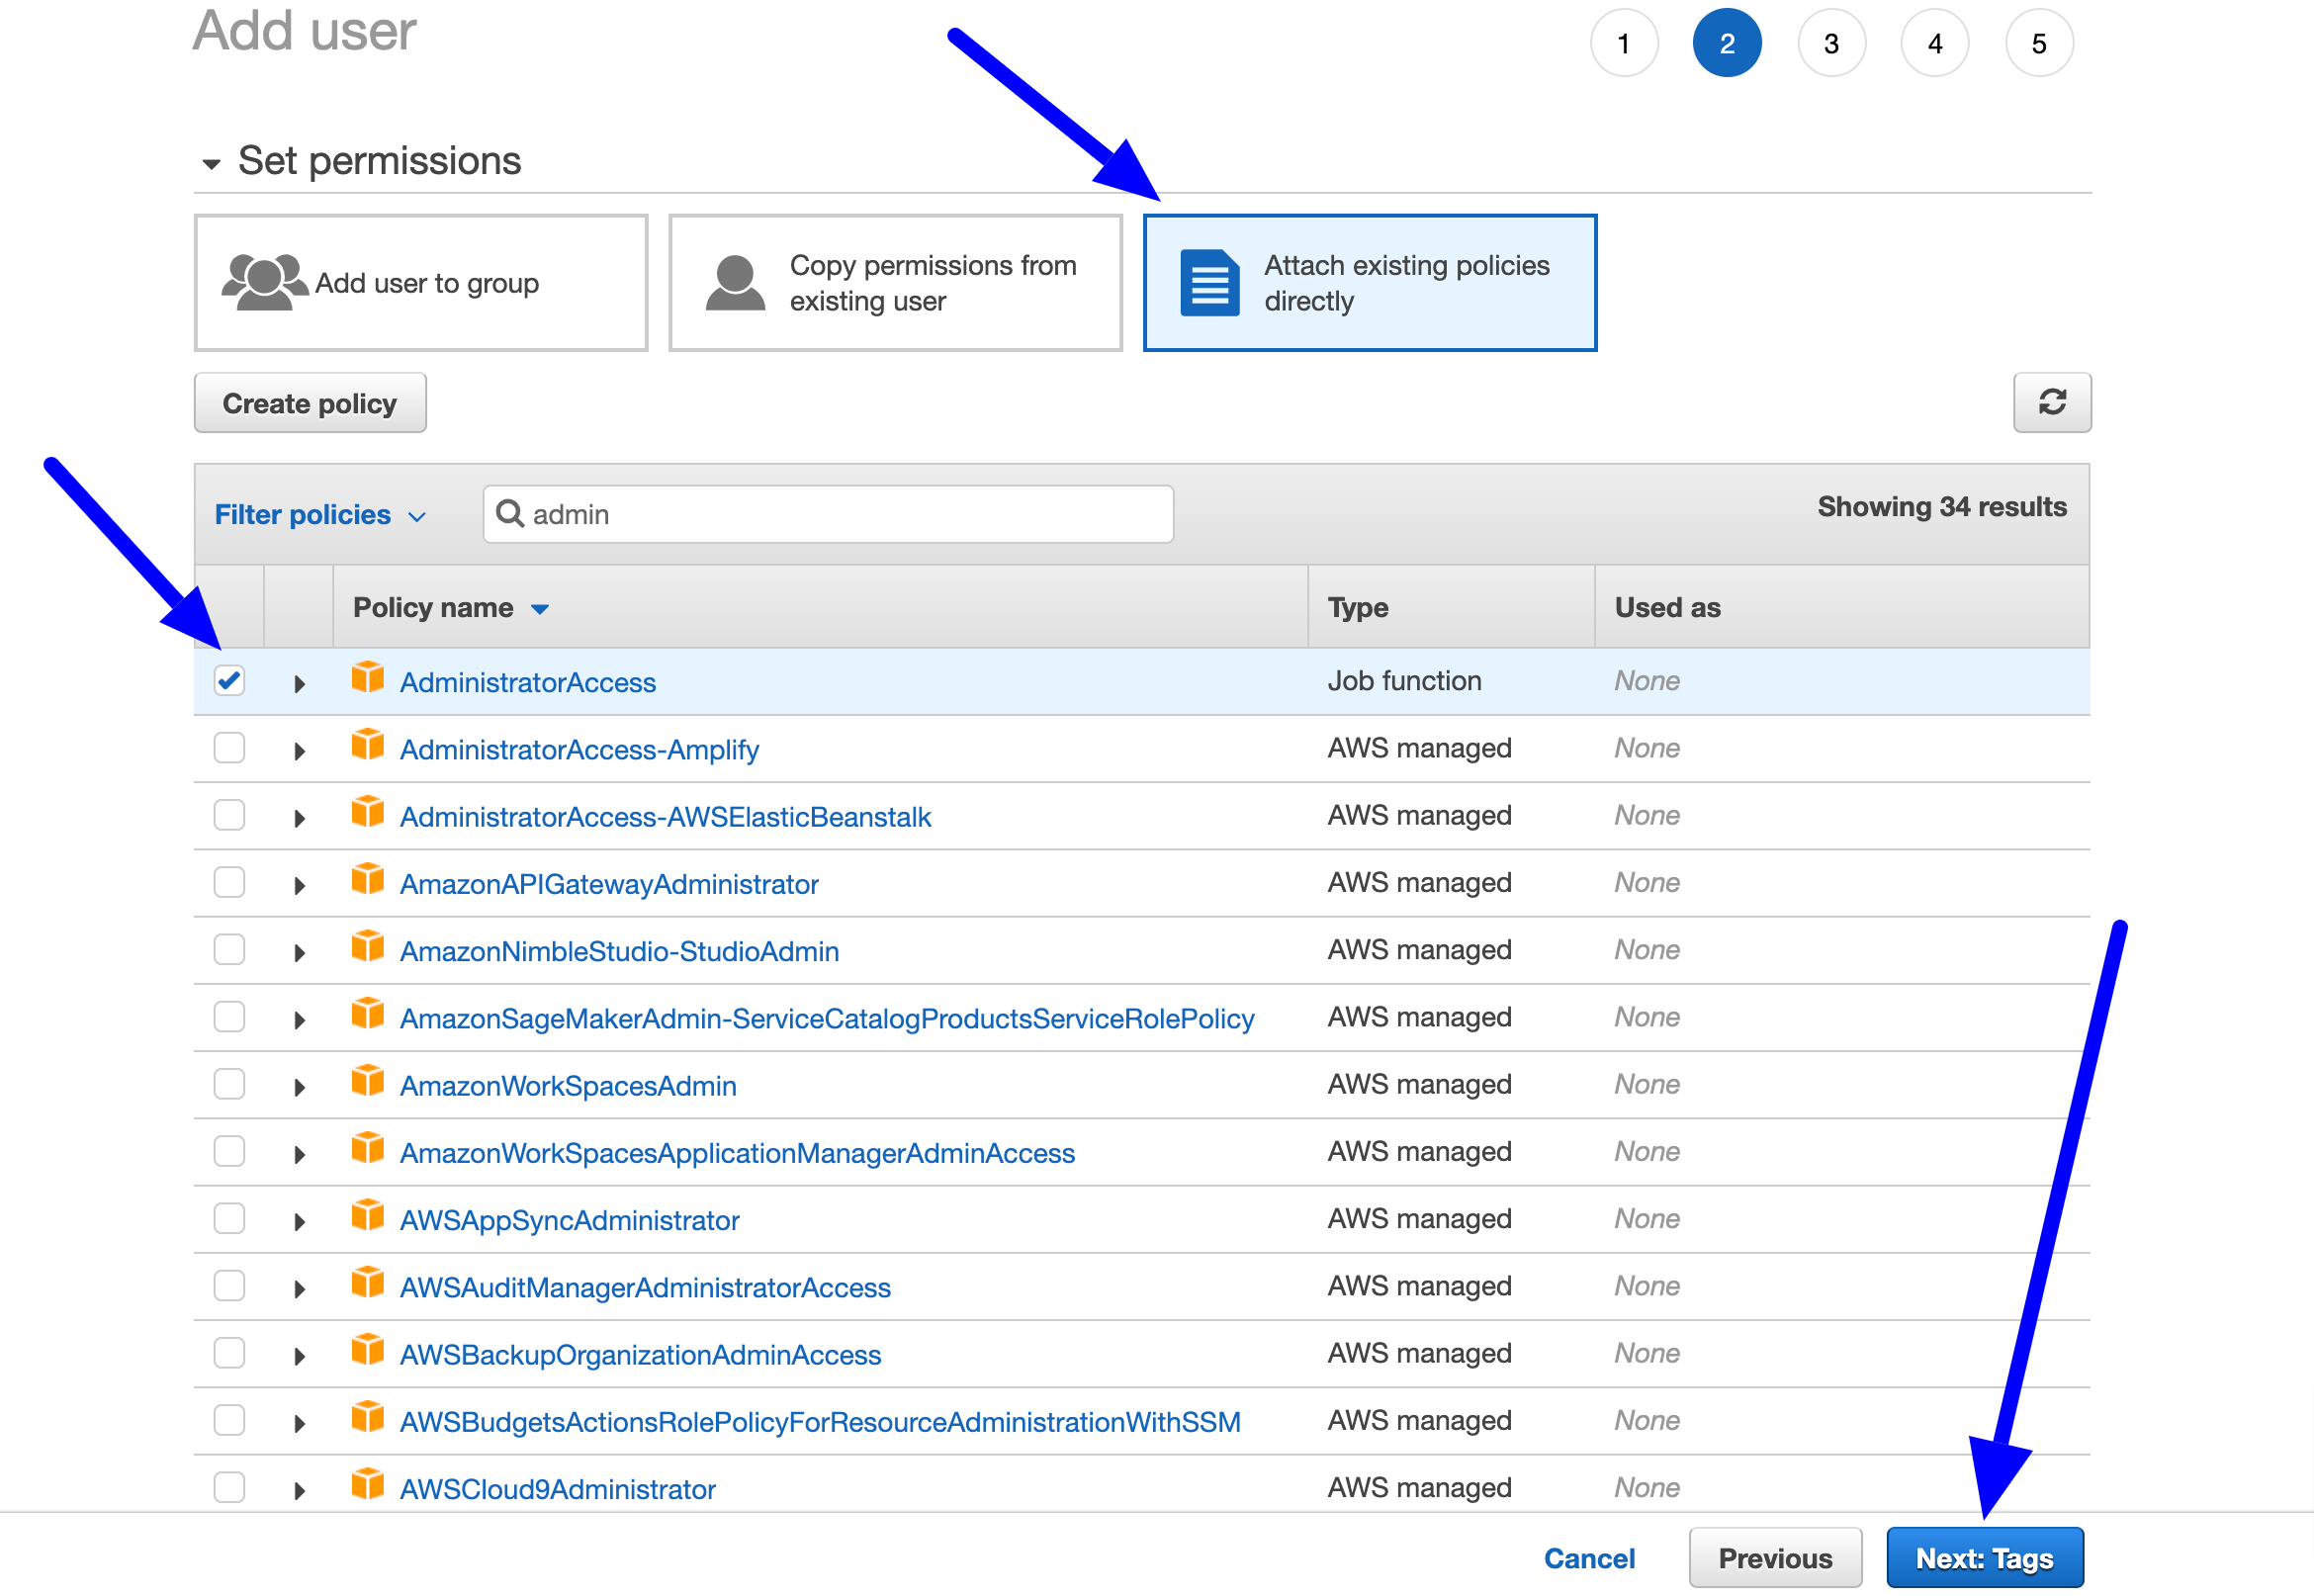Jump to wizard step 4
Screen dimensions: 2314x1596
1935,43
